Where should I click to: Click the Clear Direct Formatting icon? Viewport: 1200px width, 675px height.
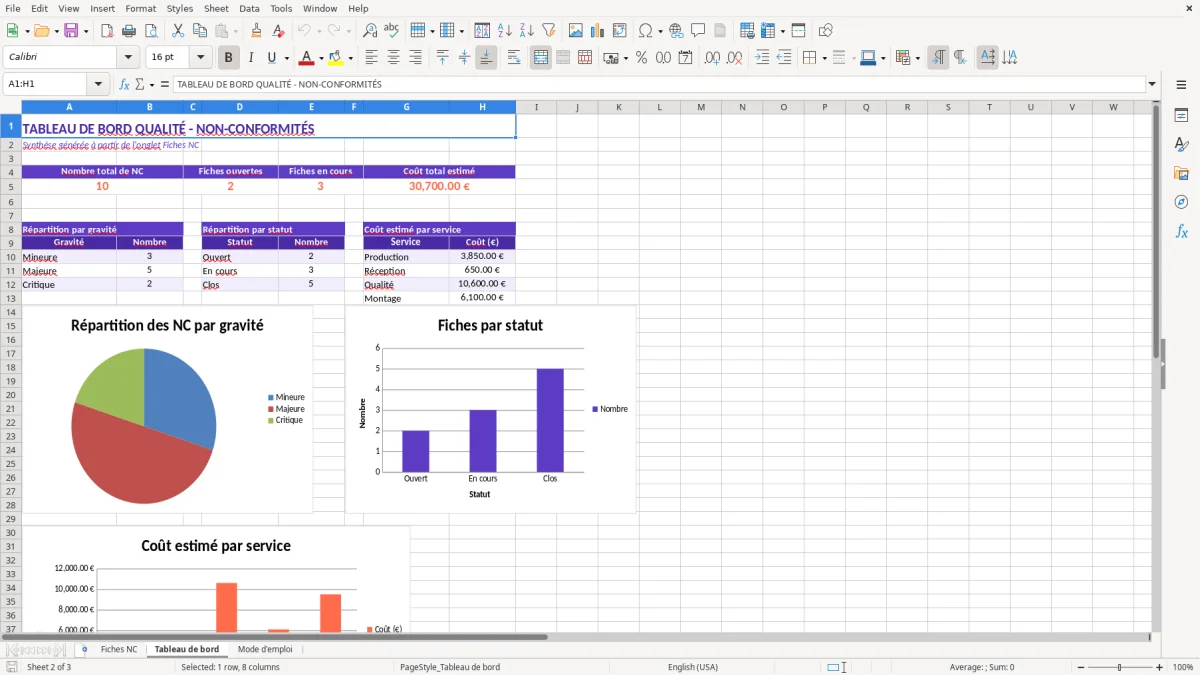[x=278, y=31]
